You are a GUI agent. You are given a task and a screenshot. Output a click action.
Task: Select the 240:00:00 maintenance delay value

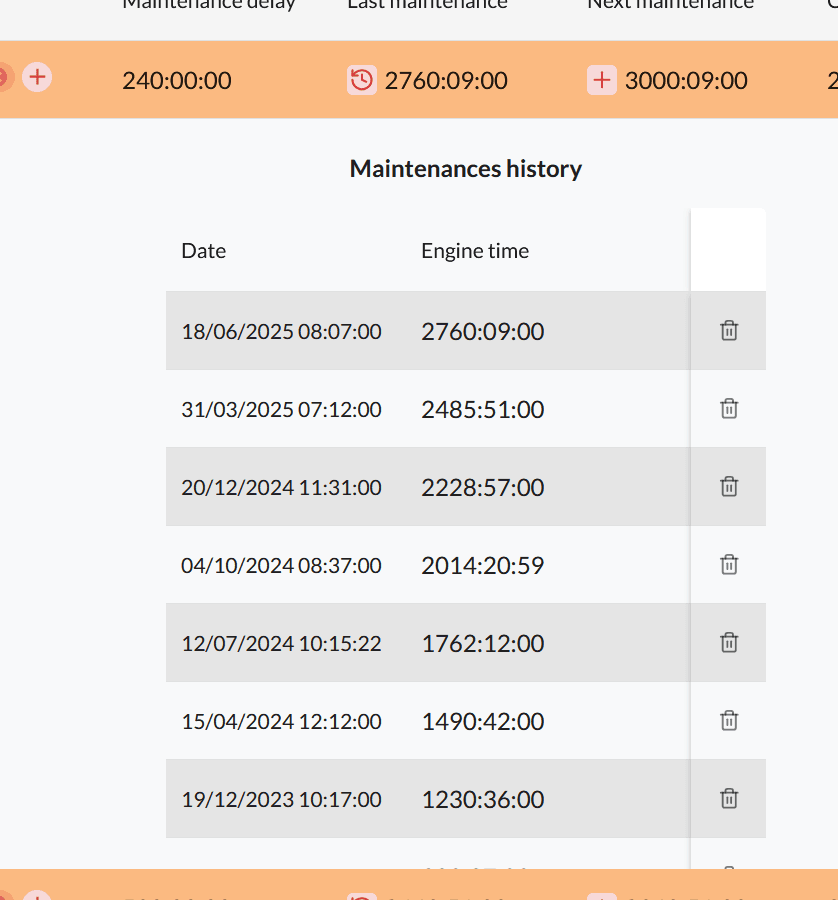[177, 80]
